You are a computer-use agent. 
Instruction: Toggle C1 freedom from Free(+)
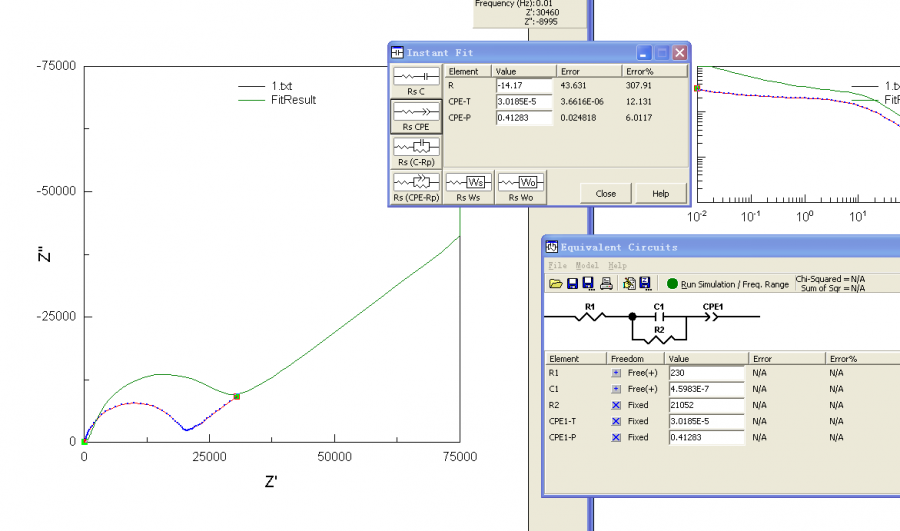pos(616,388)
